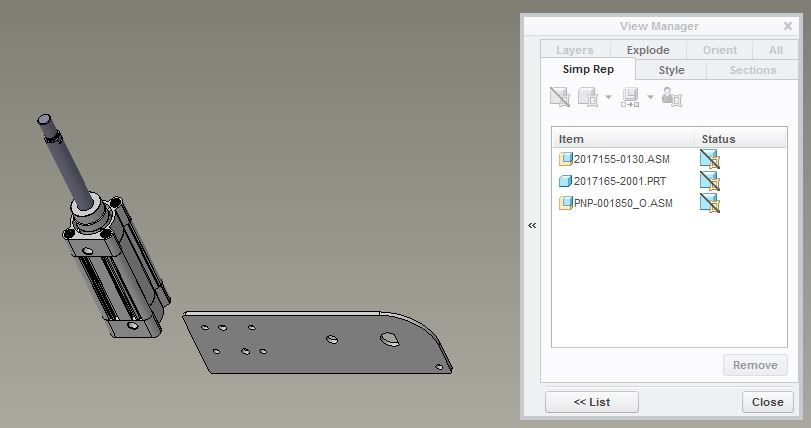Collapse the panel with the << arrow
Screen dimensions: 811x428
click(x=532, y=225)
